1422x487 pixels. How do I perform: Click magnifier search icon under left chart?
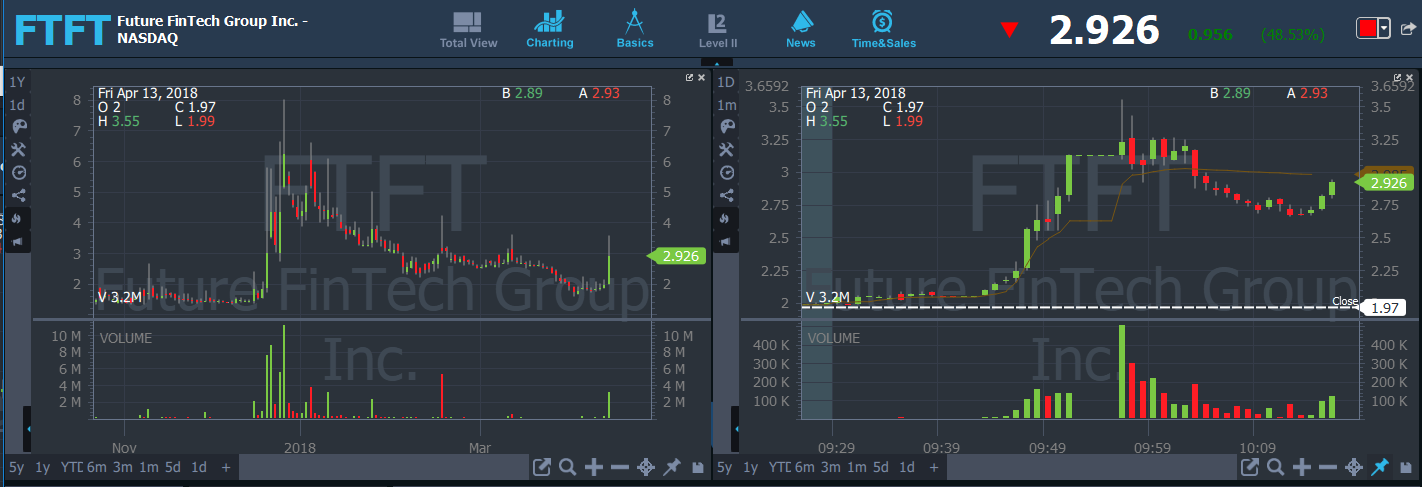point(567,467)
